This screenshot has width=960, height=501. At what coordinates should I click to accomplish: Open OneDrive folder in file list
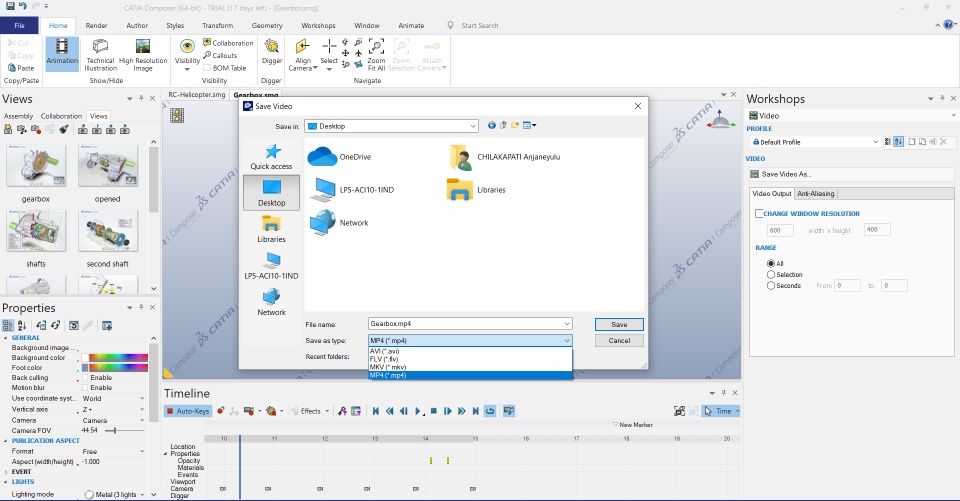340,157
